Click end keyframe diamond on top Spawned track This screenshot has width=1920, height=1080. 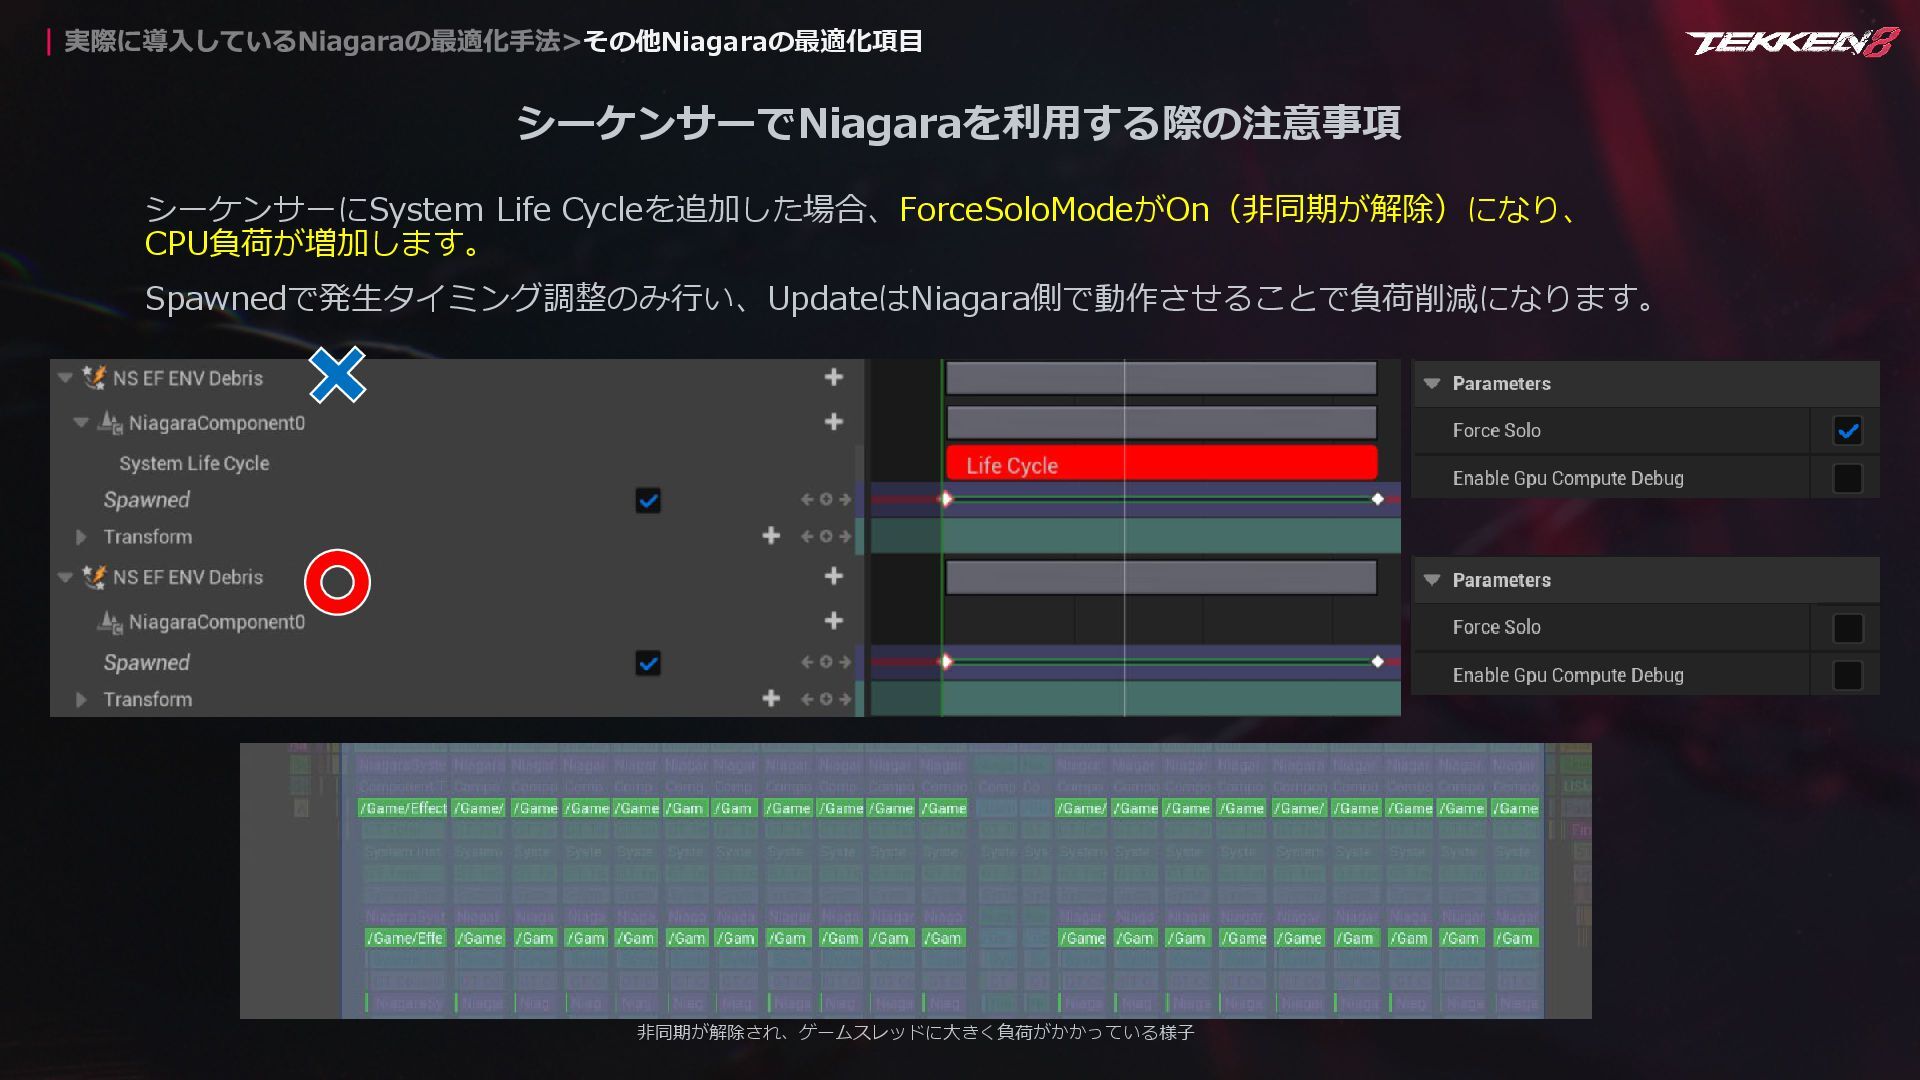[1377, 499]
